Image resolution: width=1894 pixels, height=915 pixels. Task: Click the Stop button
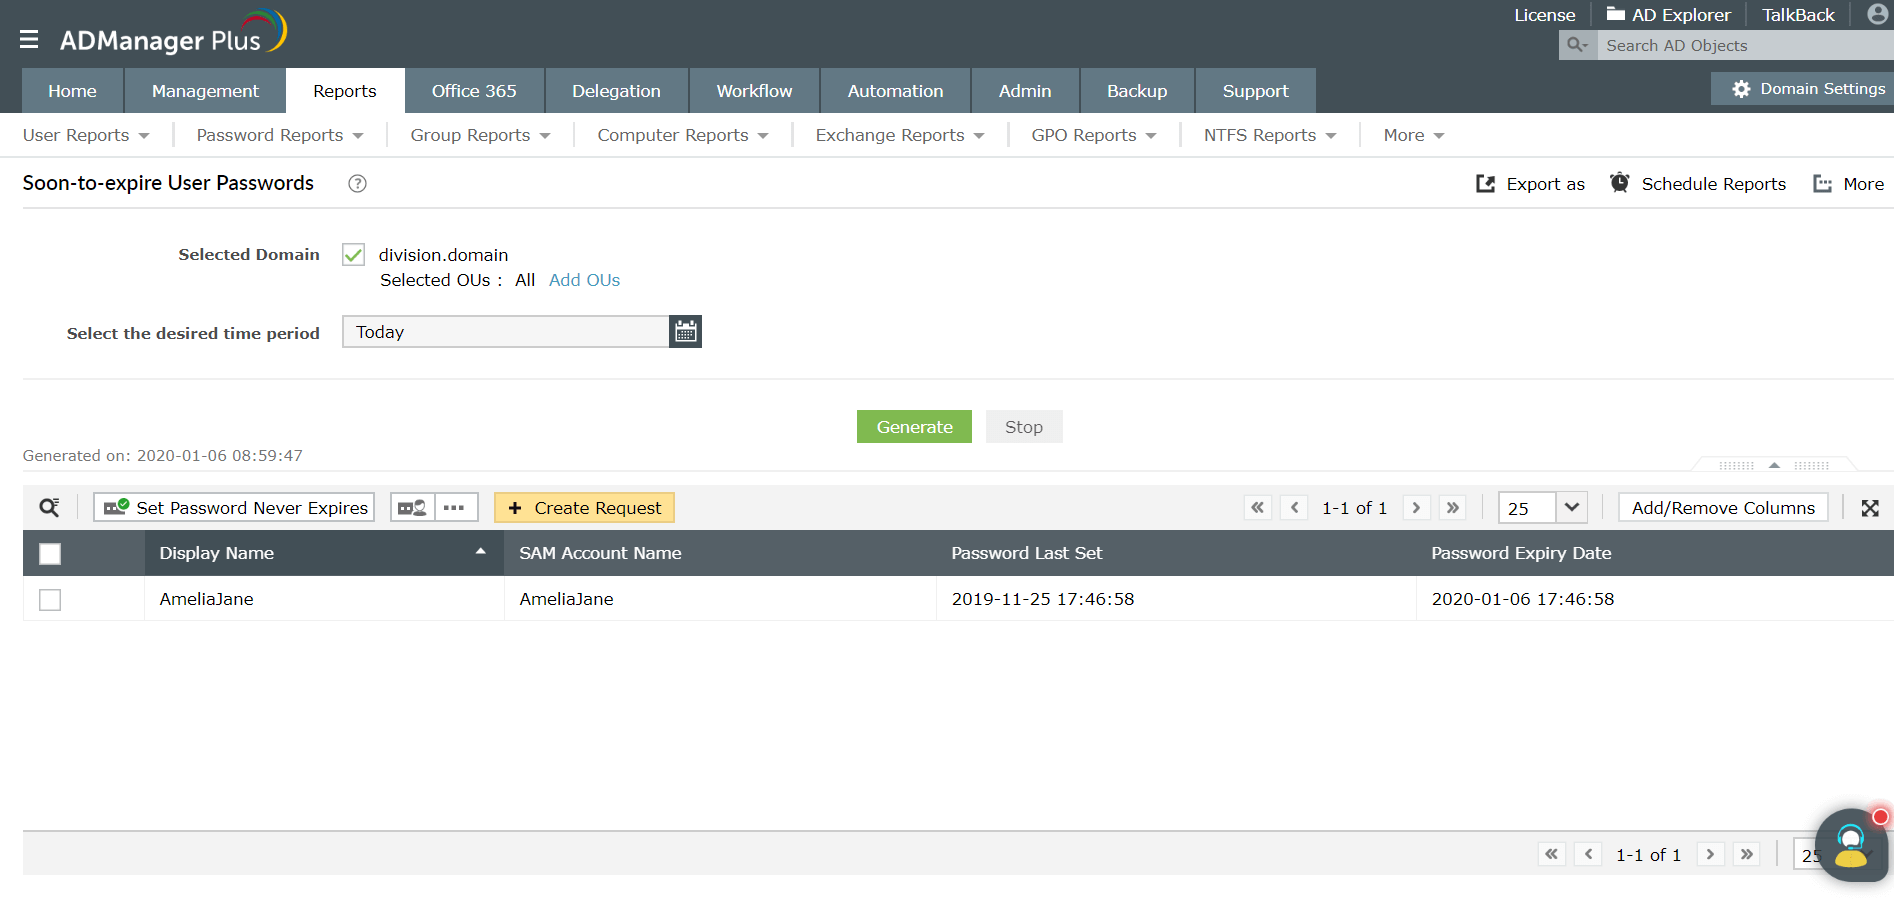pos(1024,427)
